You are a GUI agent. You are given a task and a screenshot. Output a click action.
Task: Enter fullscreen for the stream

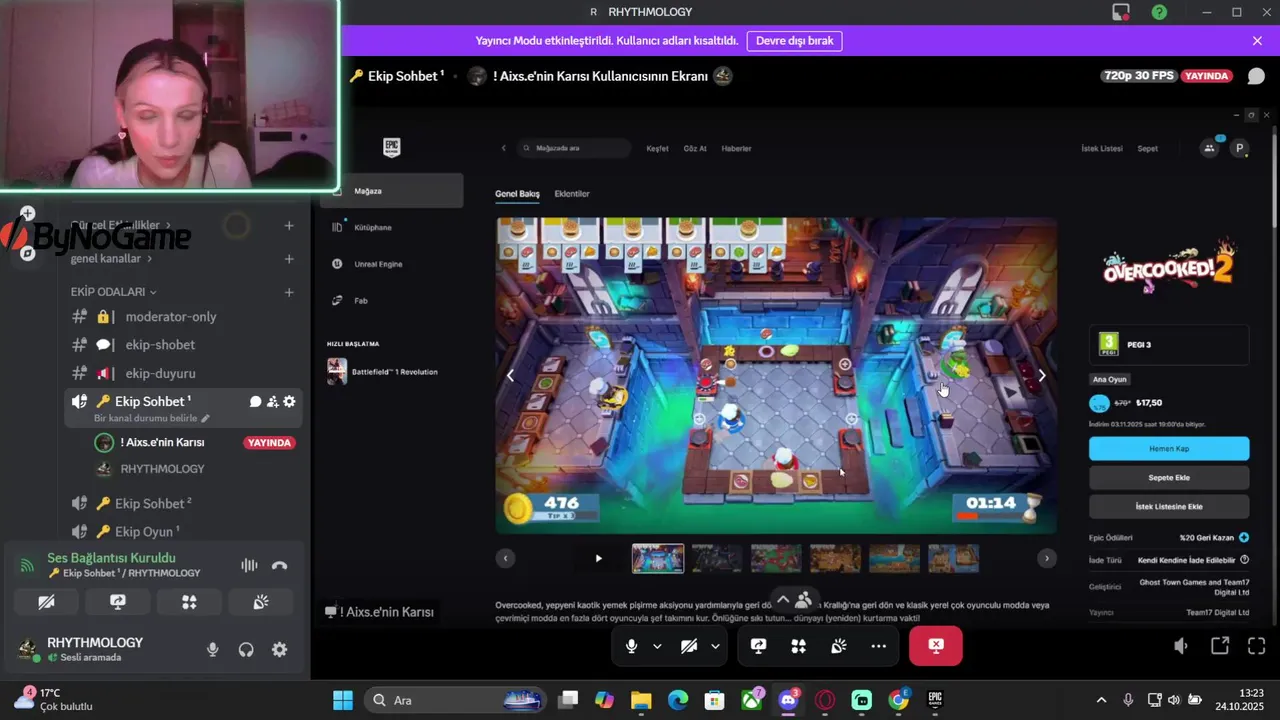click(1257, 646)
